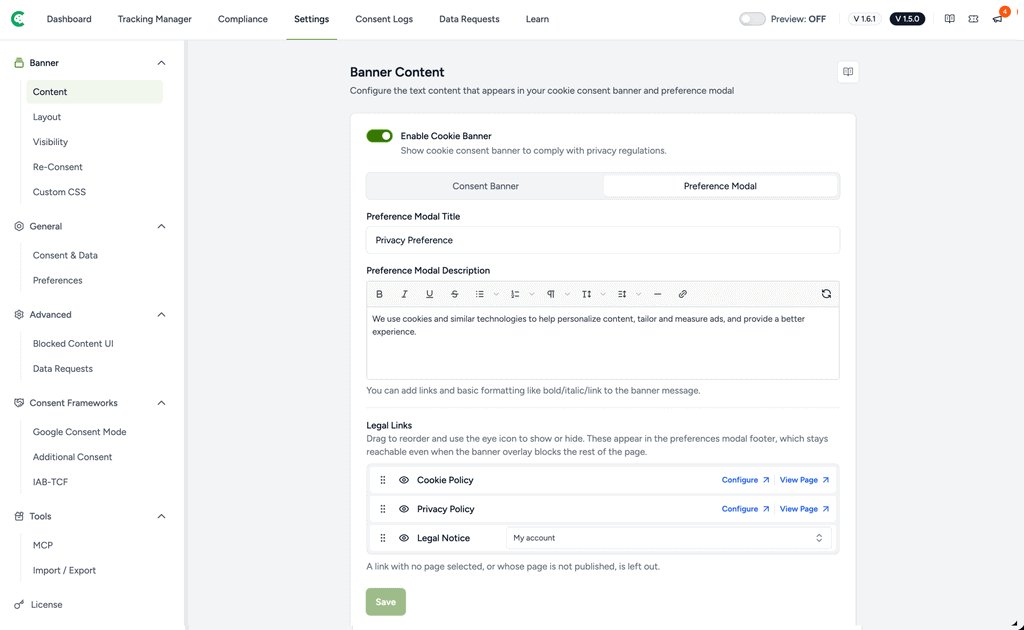Collapse the General sidebar section

point(161,227)
